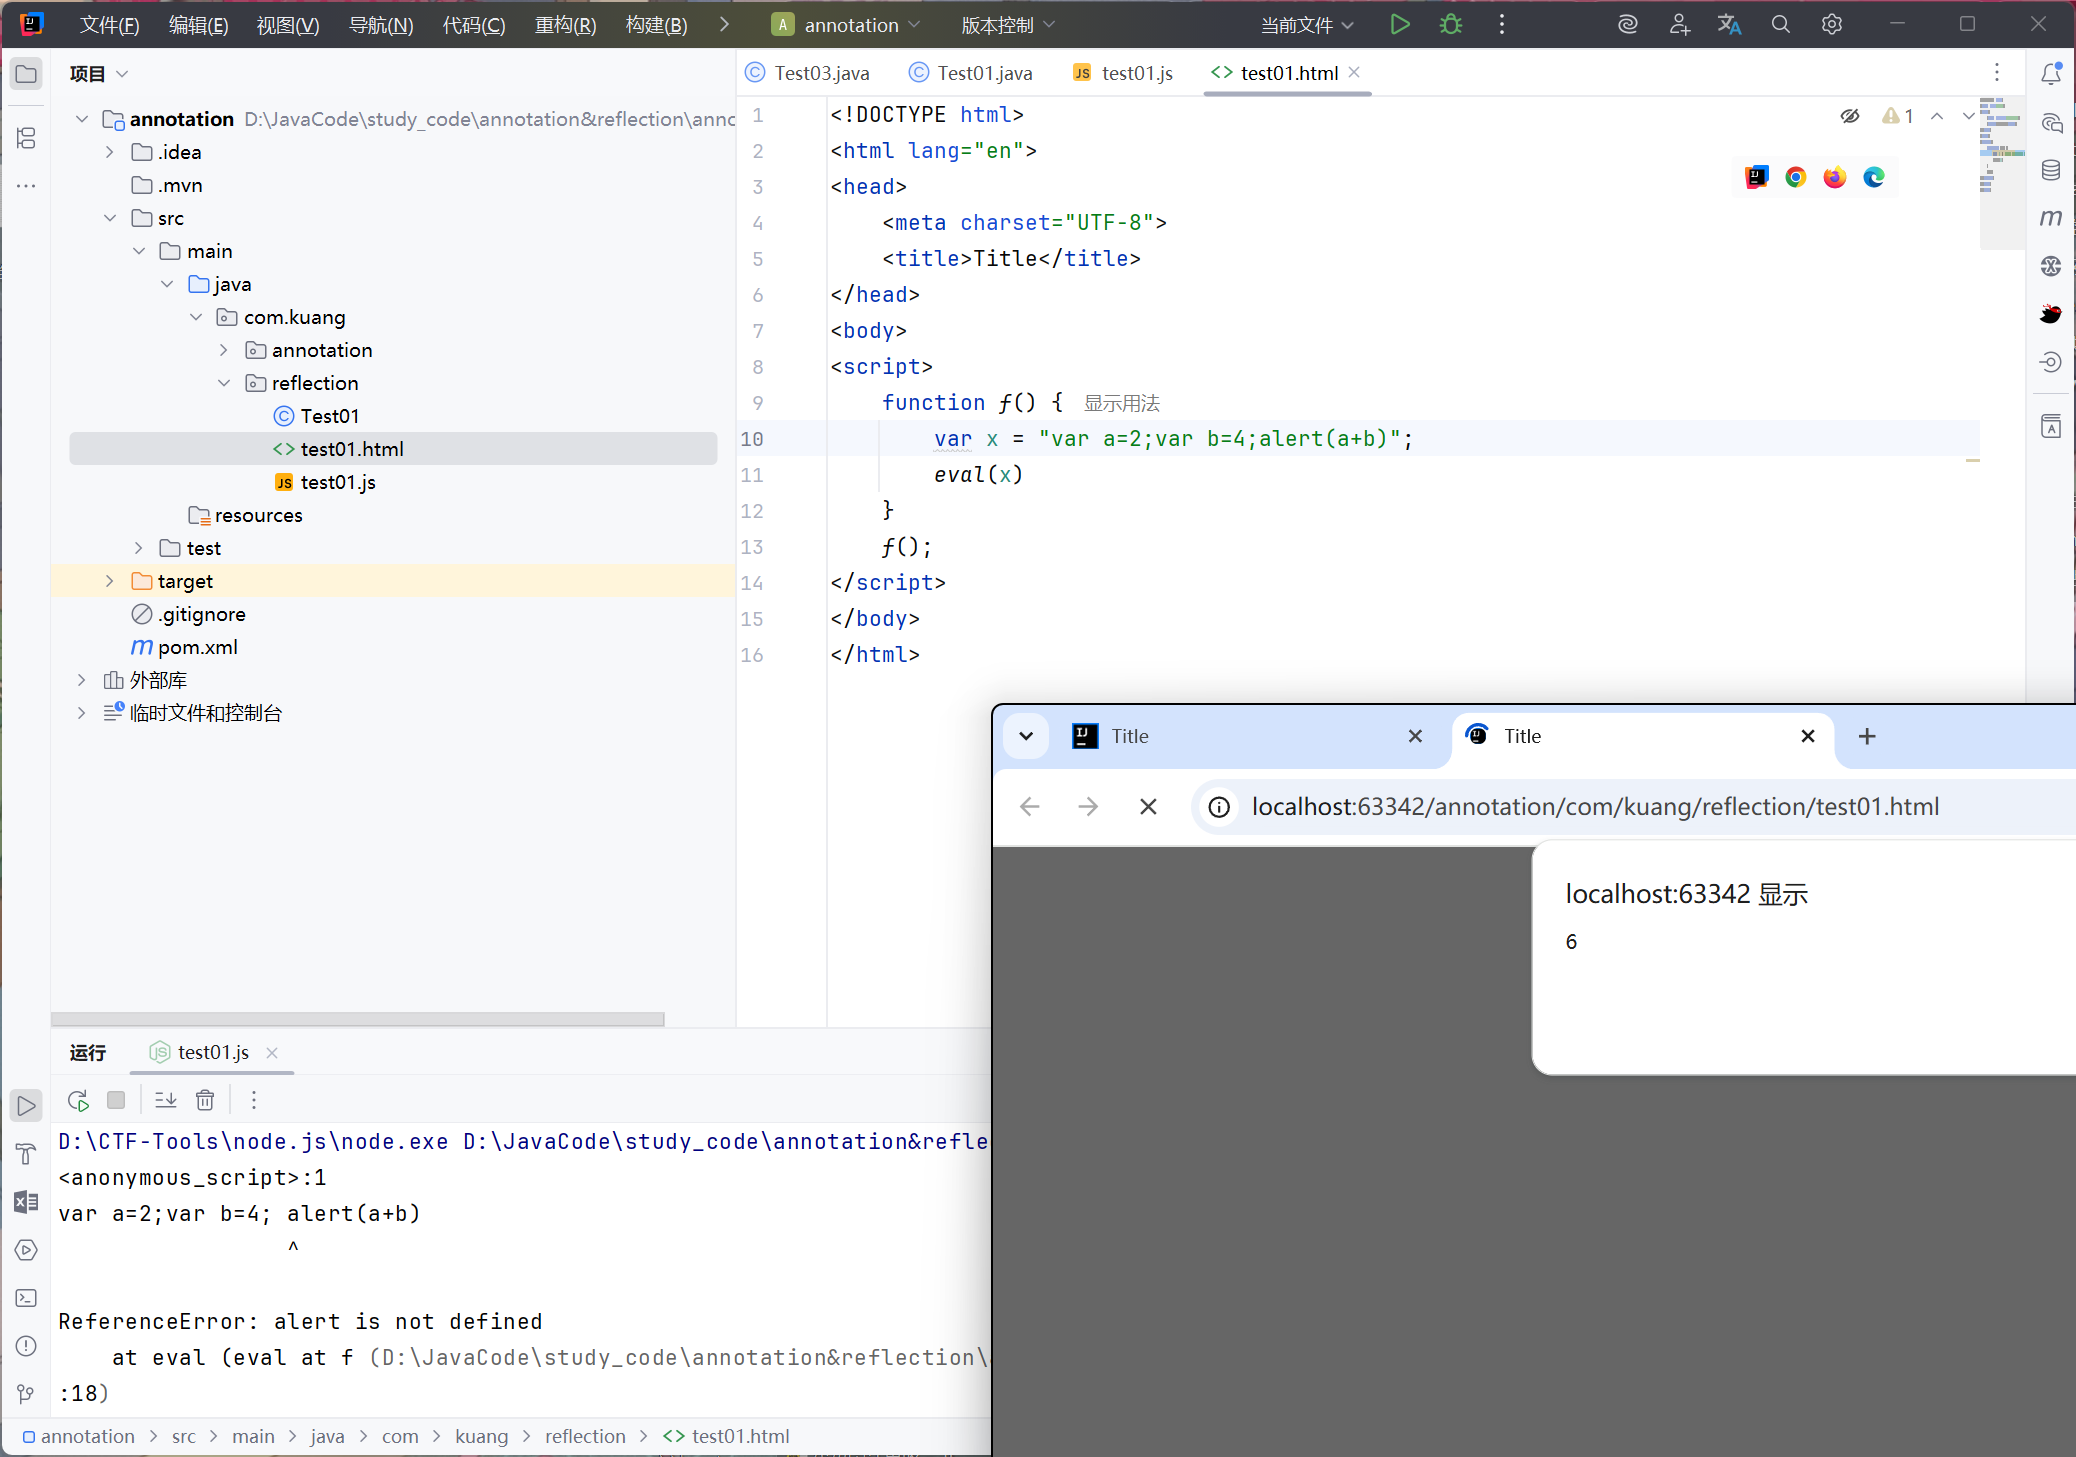
Task: Click the Rerun icon in run panel
Action: pos(78,1100)
